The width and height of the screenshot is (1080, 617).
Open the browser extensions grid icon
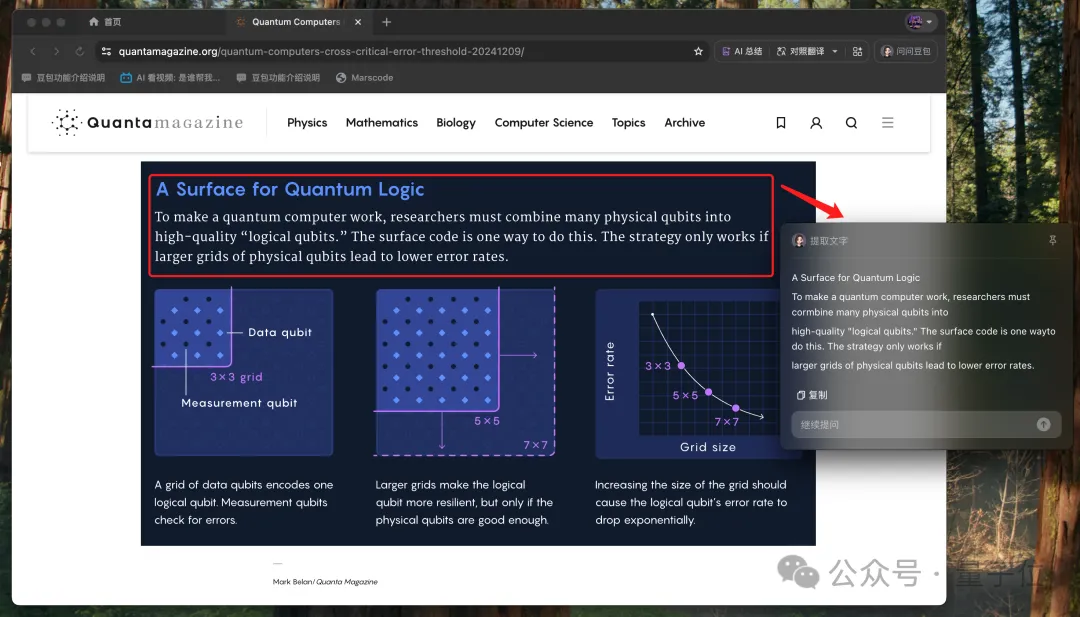click(858, 52)
